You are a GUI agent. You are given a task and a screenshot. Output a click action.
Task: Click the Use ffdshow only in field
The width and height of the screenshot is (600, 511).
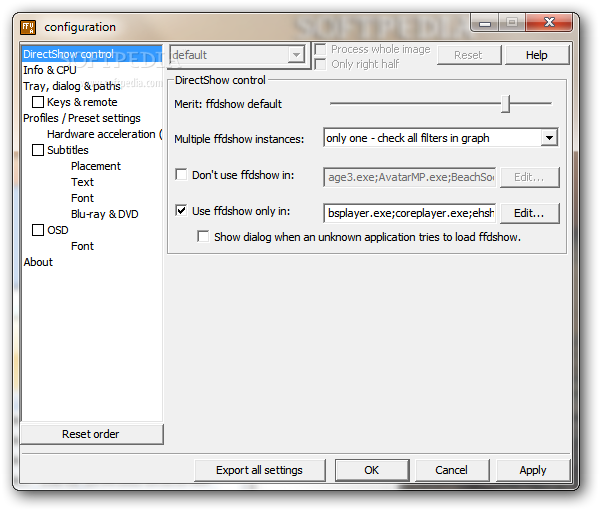pyautogui.click(x=410, y=213)
